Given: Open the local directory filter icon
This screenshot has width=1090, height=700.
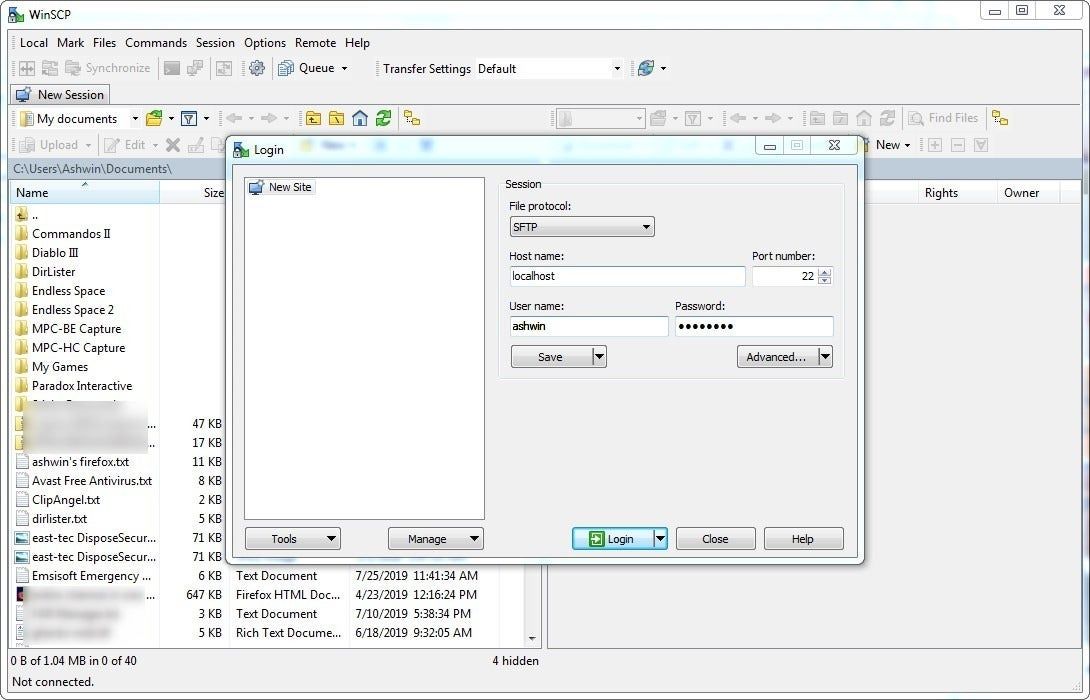Looking at the screenshot, I should pos(189,118).
